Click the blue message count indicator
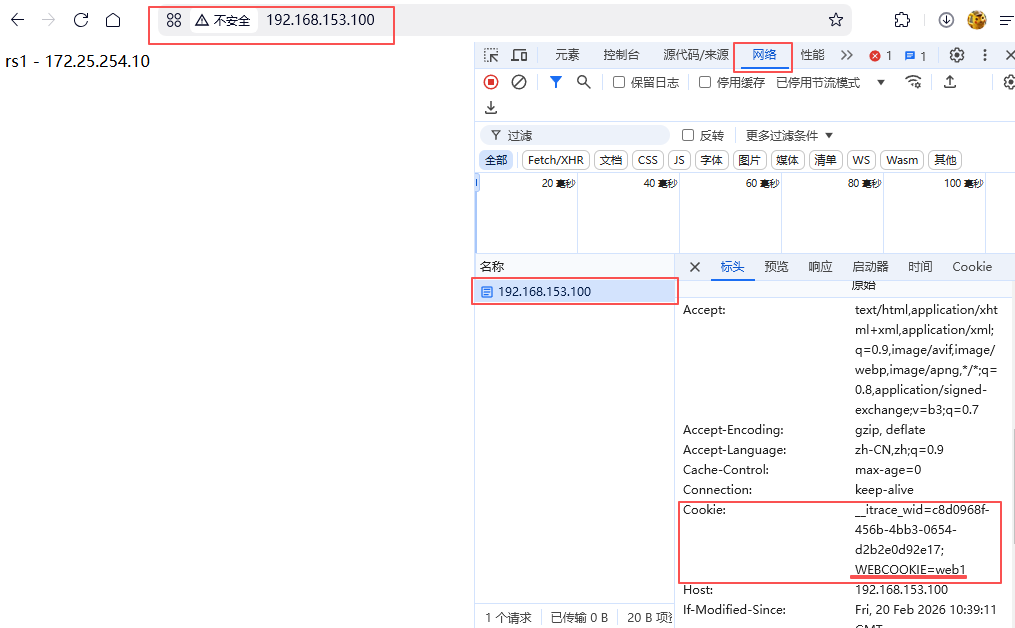 point(915,56)
